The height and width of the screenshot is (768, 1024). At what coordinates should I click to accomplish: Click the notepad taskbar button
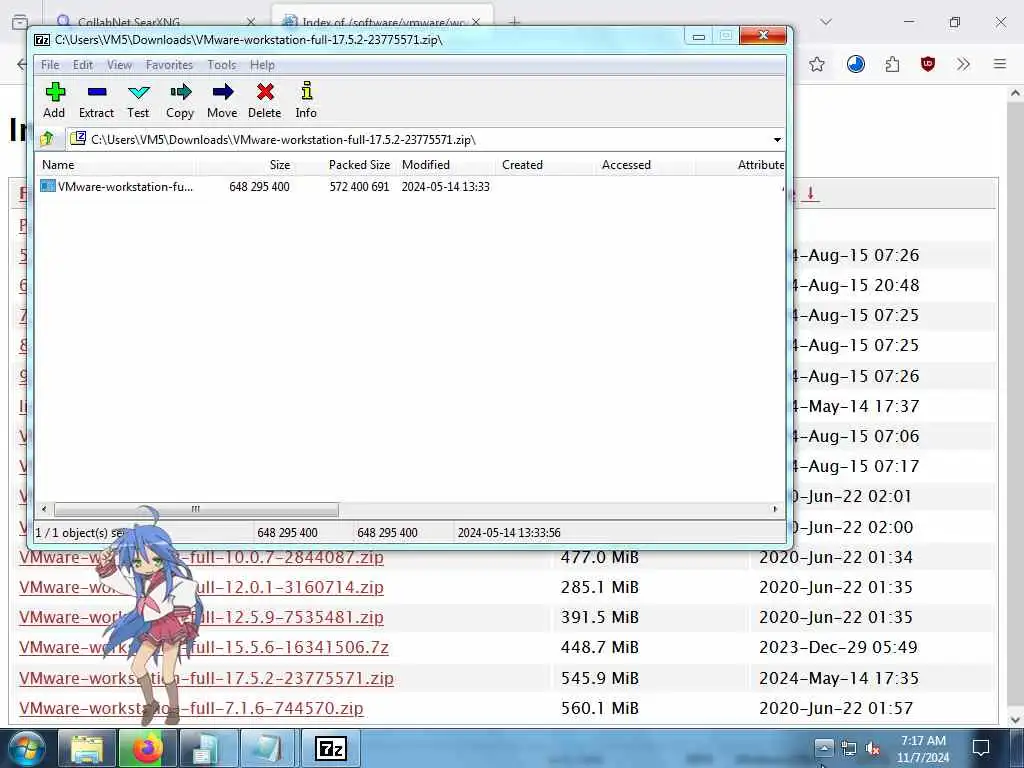(x=269, y=748)
